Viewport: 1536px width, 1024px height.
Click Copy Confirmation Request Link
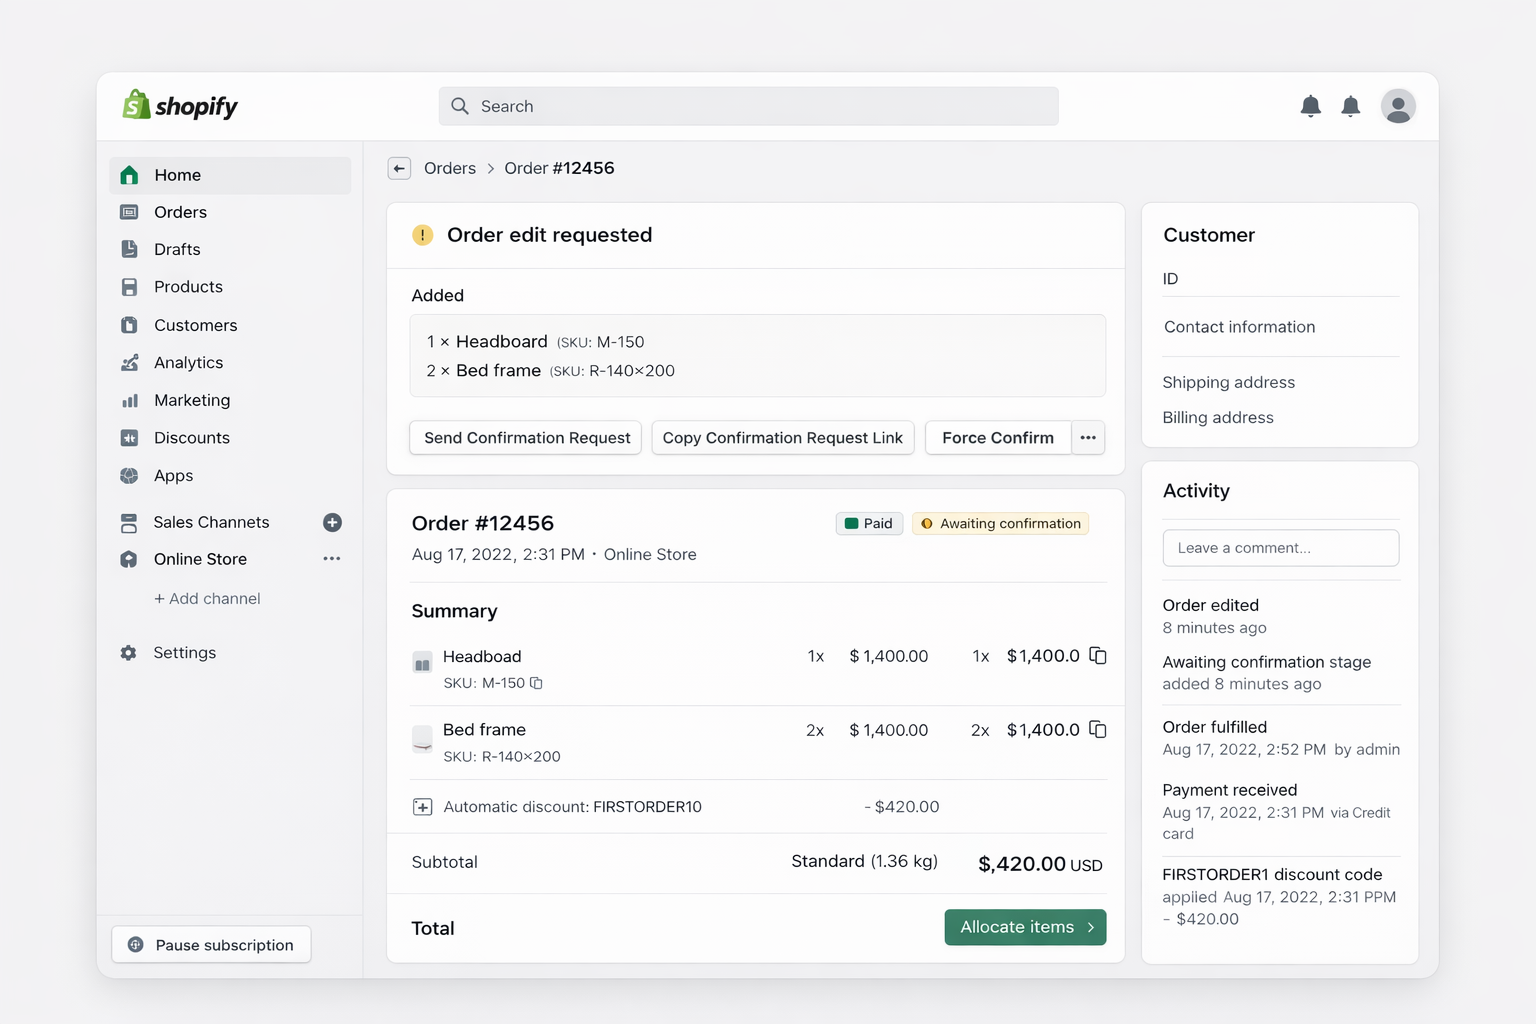click(782, 438)
